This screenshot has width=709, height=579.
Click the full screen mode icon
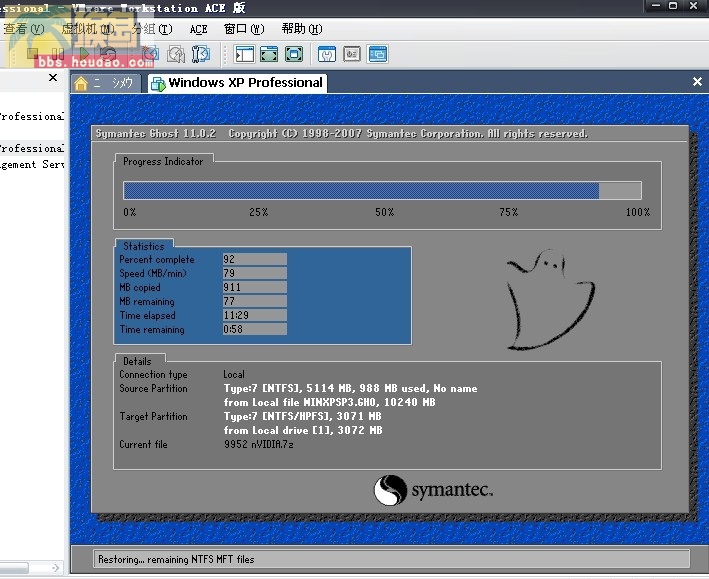294,54
